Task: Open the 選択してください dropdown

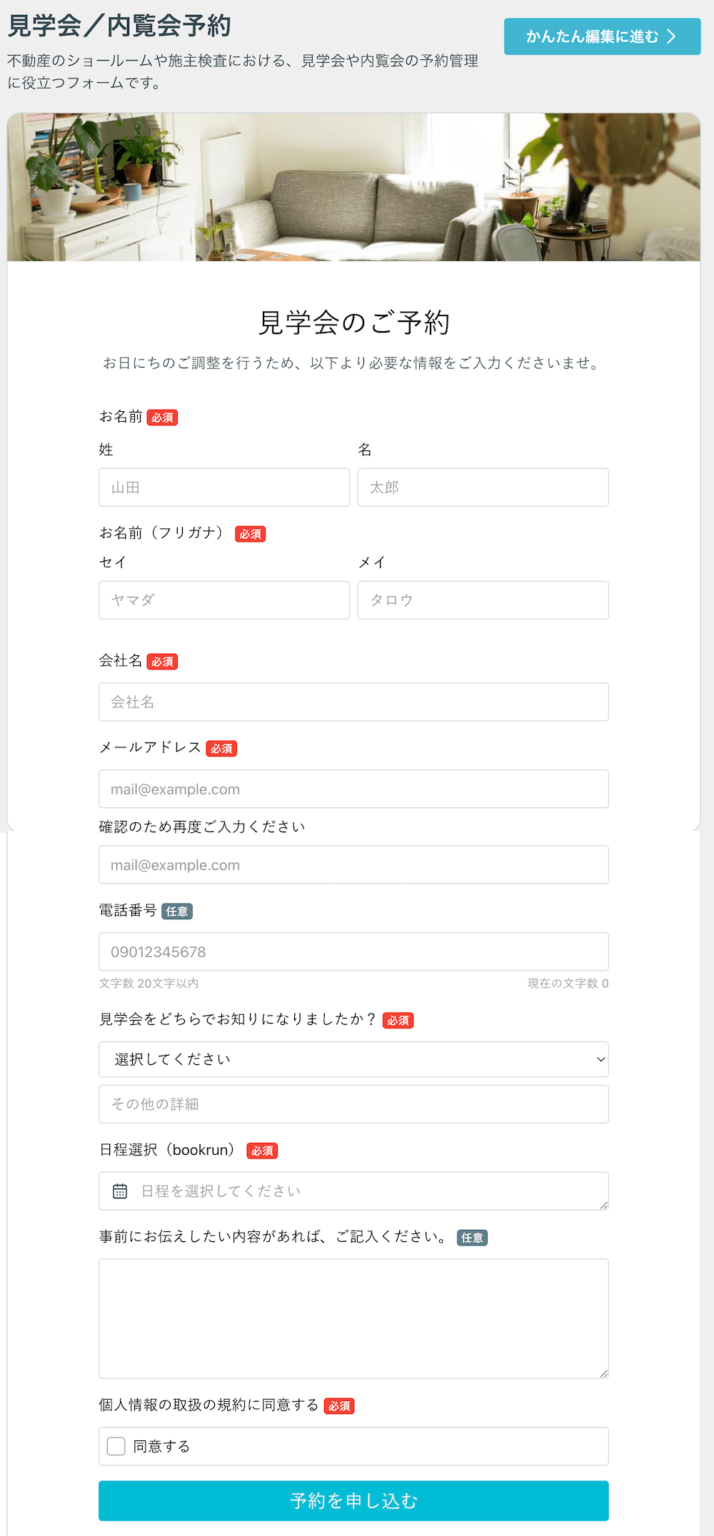Action: [353, 1058]
